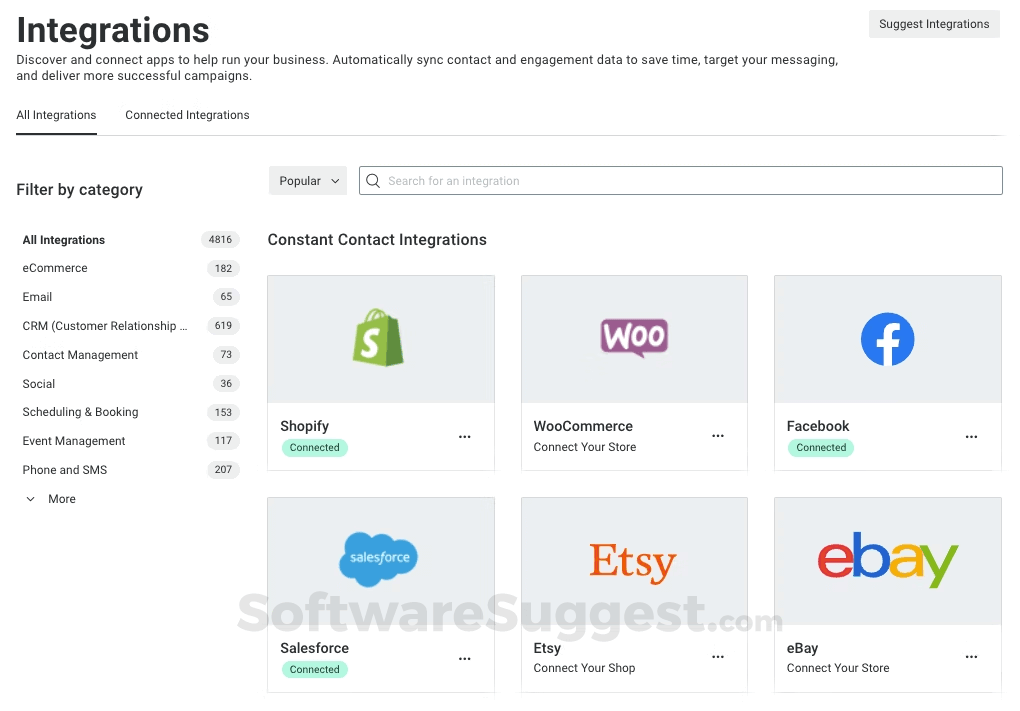The image size is (1020, 711).
Task: Open the Facebook tile ellipsis menu
Action: tap(971, 437)
